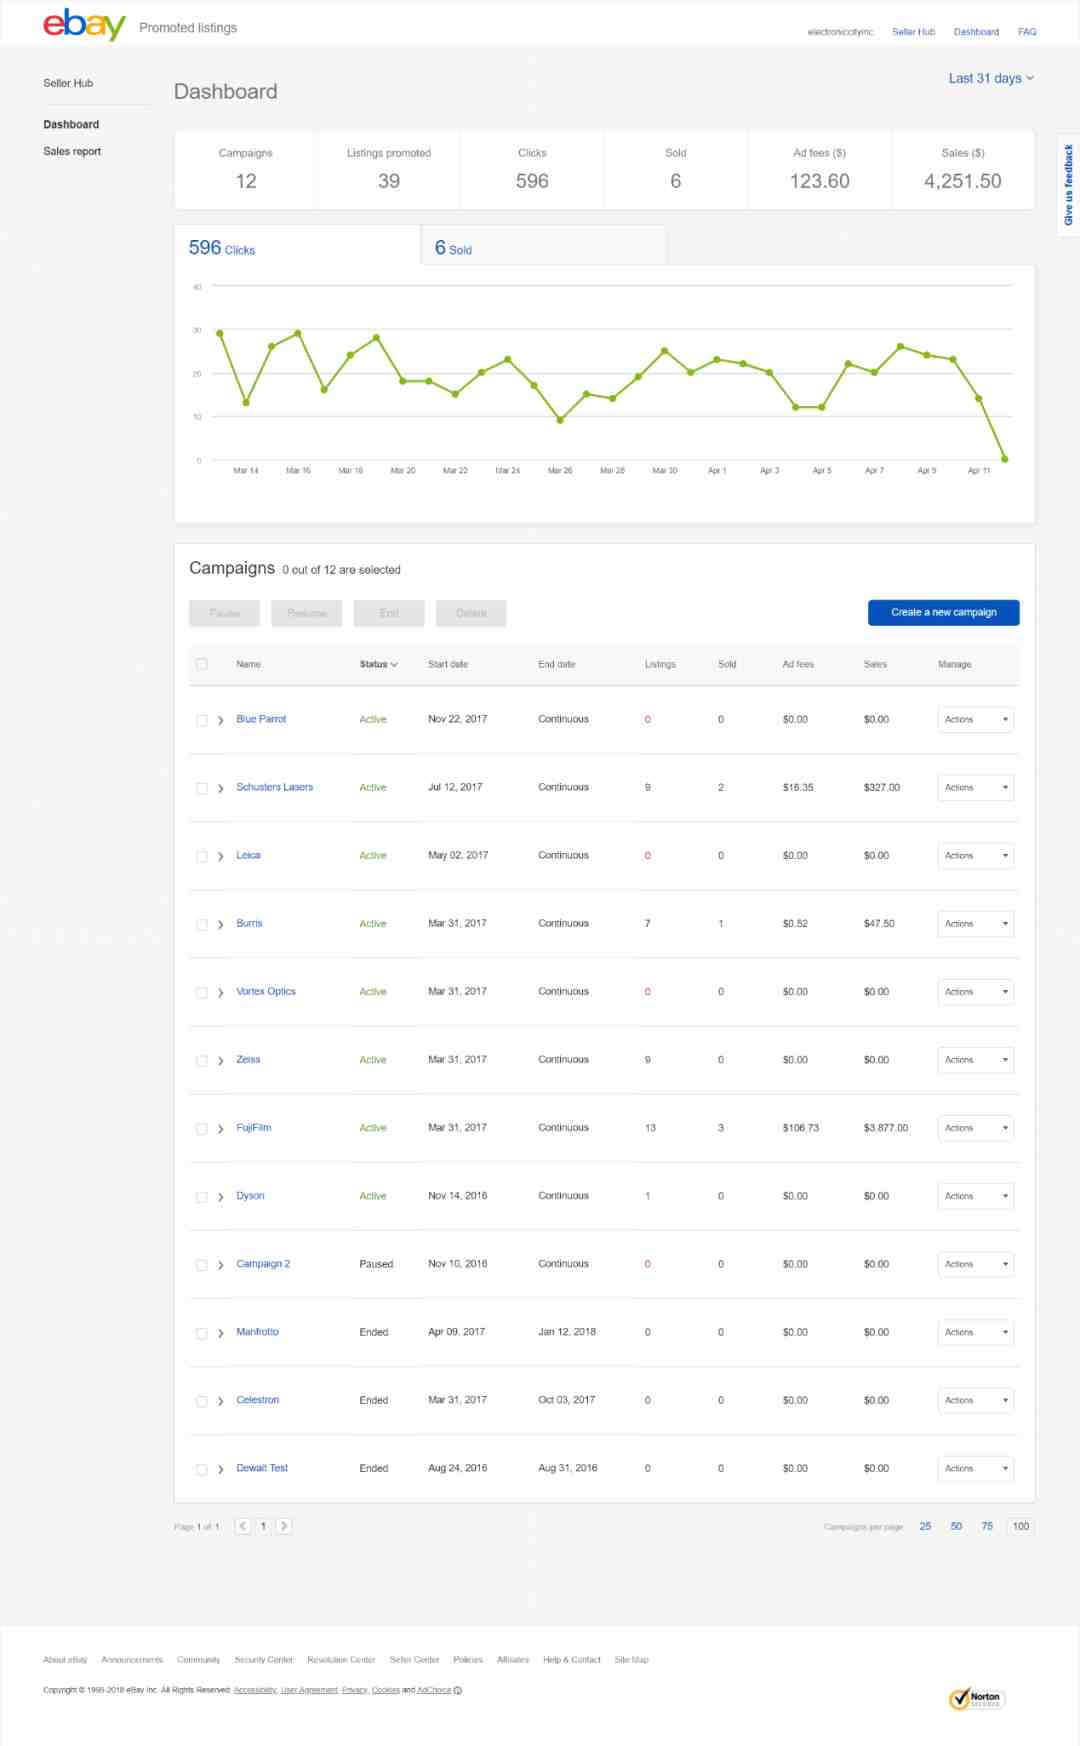Click the Resume campaigns button
1080x1746 pixels.
(306, 613)
